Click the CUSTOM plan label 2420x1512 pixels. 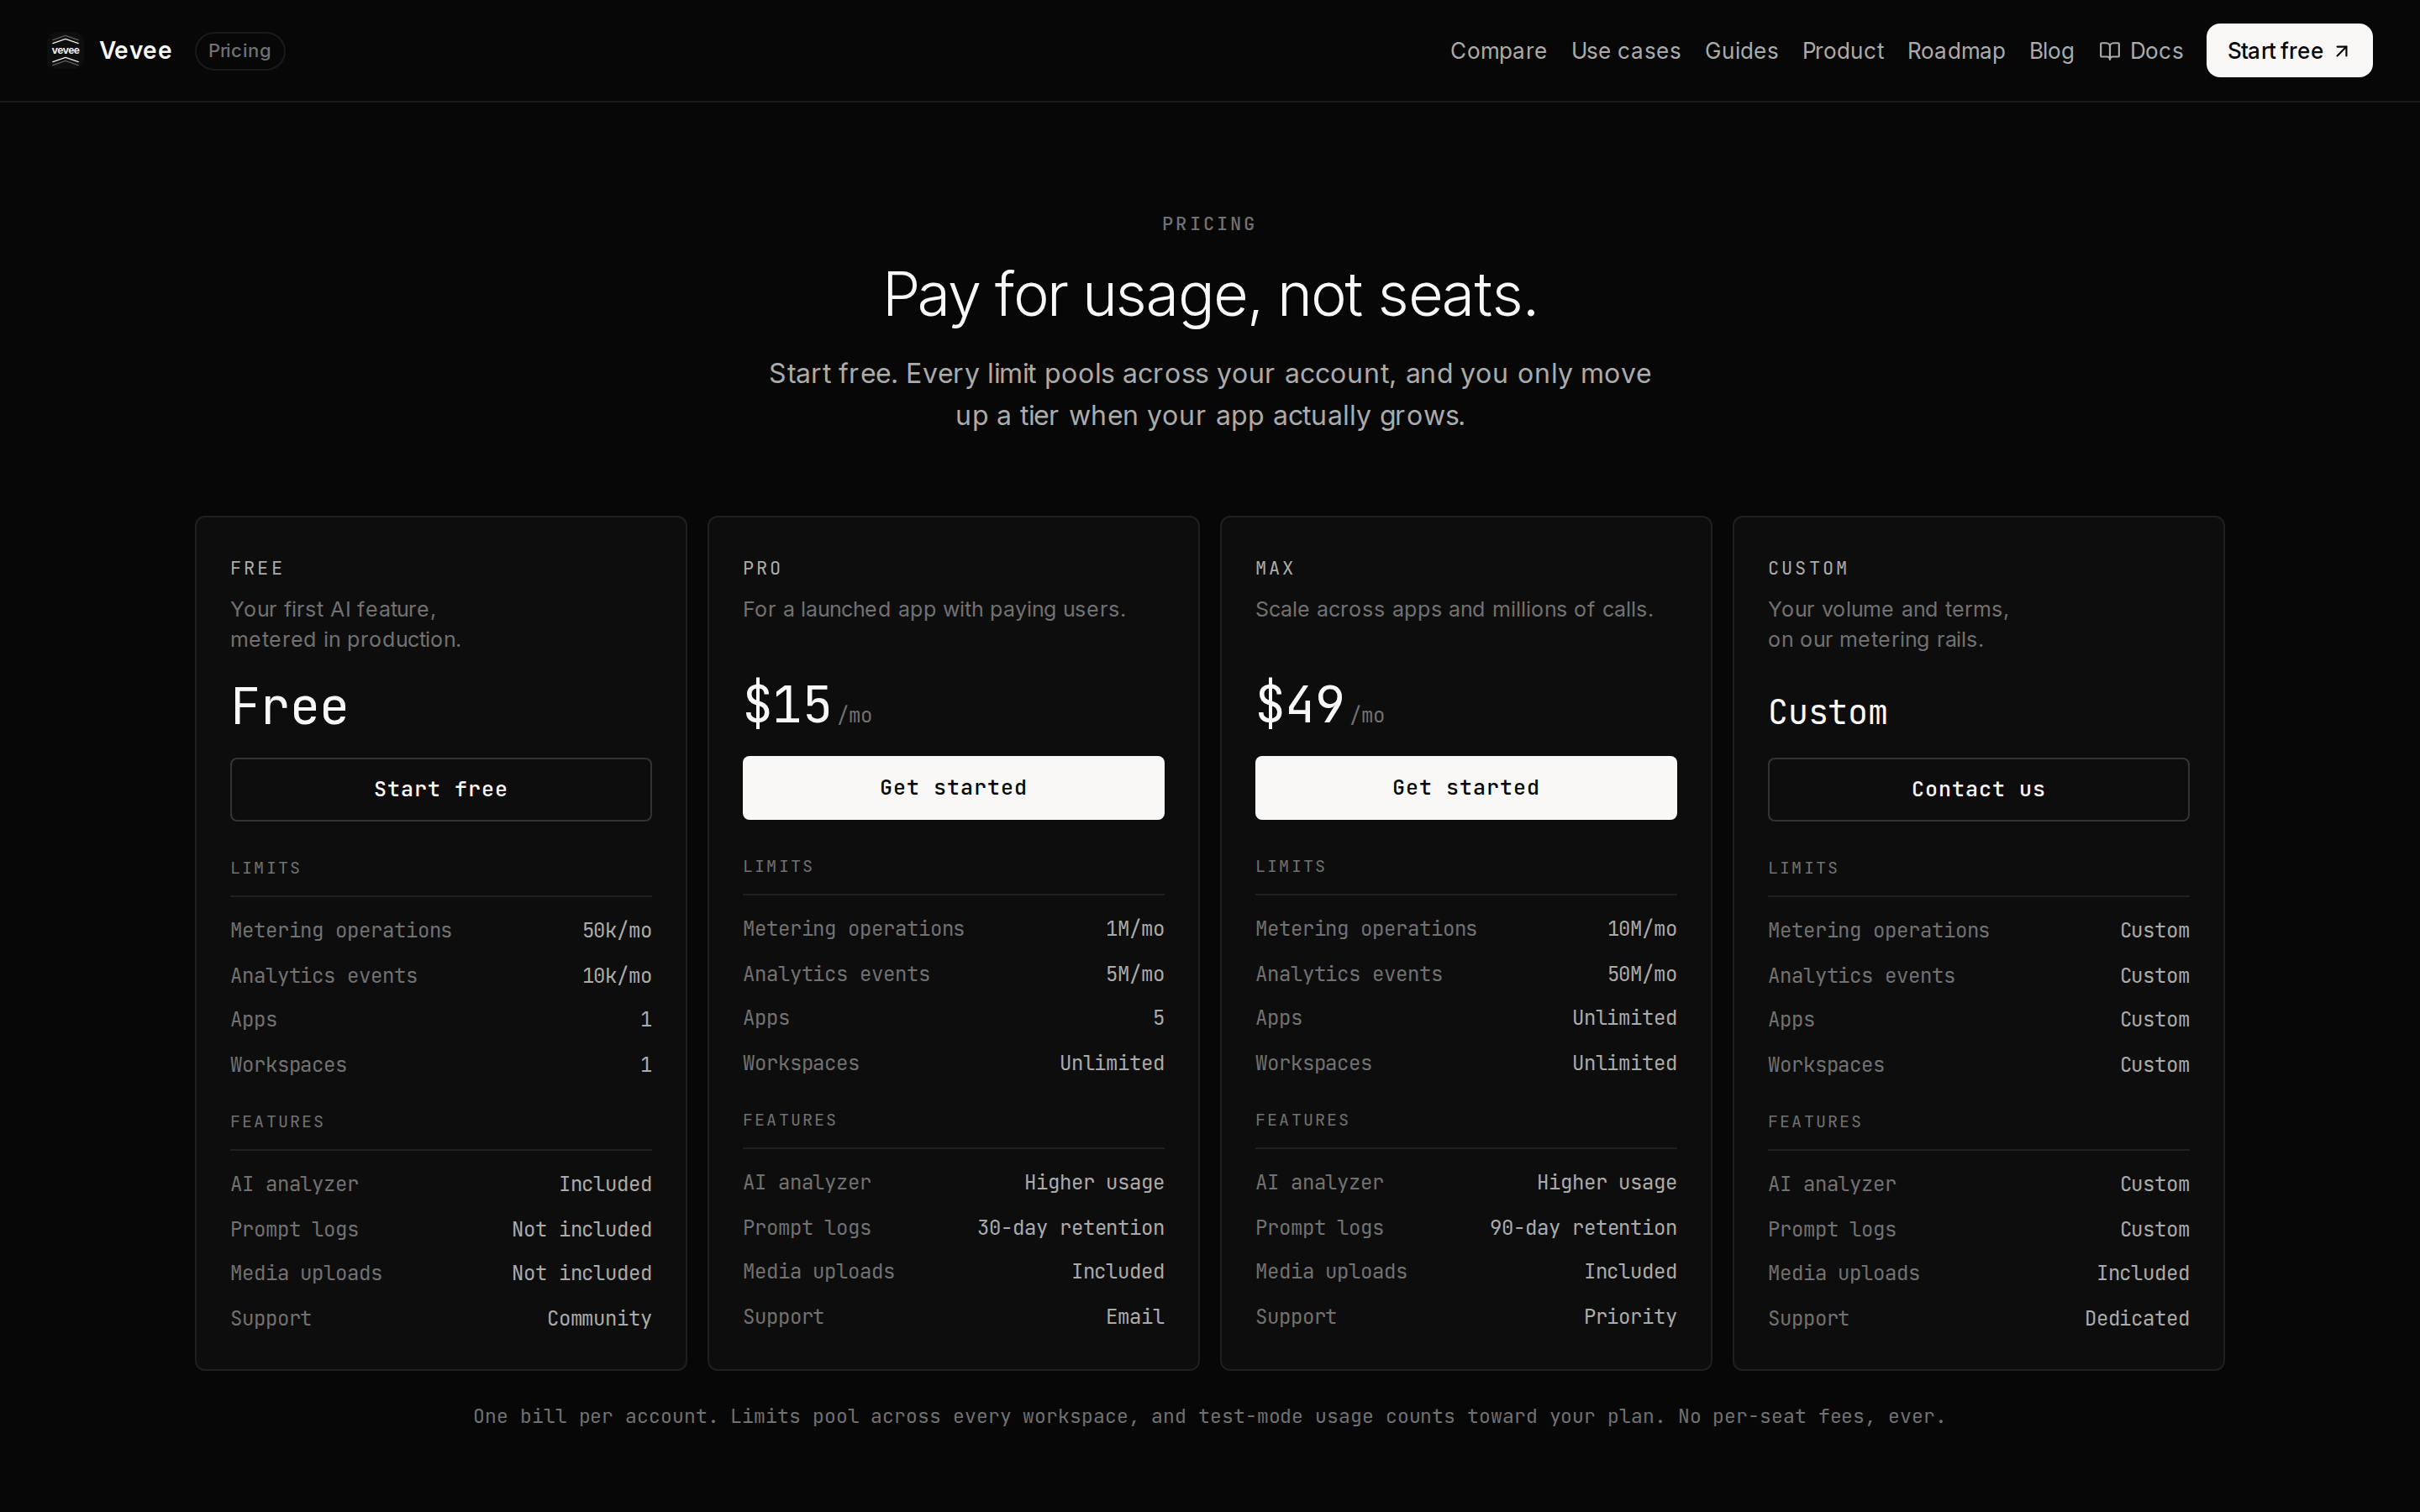click(1808, 568)
